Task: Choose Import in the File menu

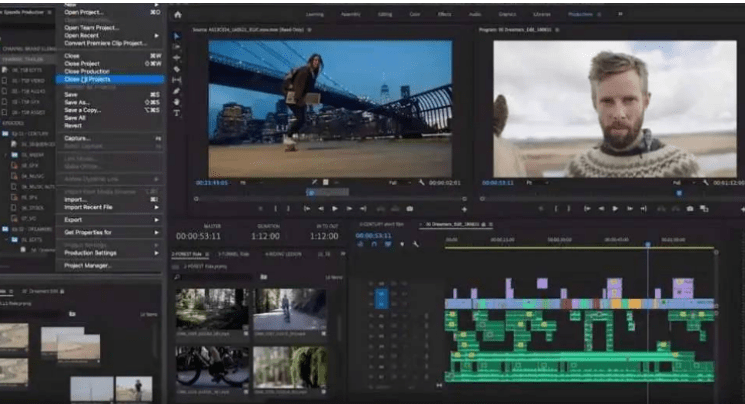Action: 76,200
